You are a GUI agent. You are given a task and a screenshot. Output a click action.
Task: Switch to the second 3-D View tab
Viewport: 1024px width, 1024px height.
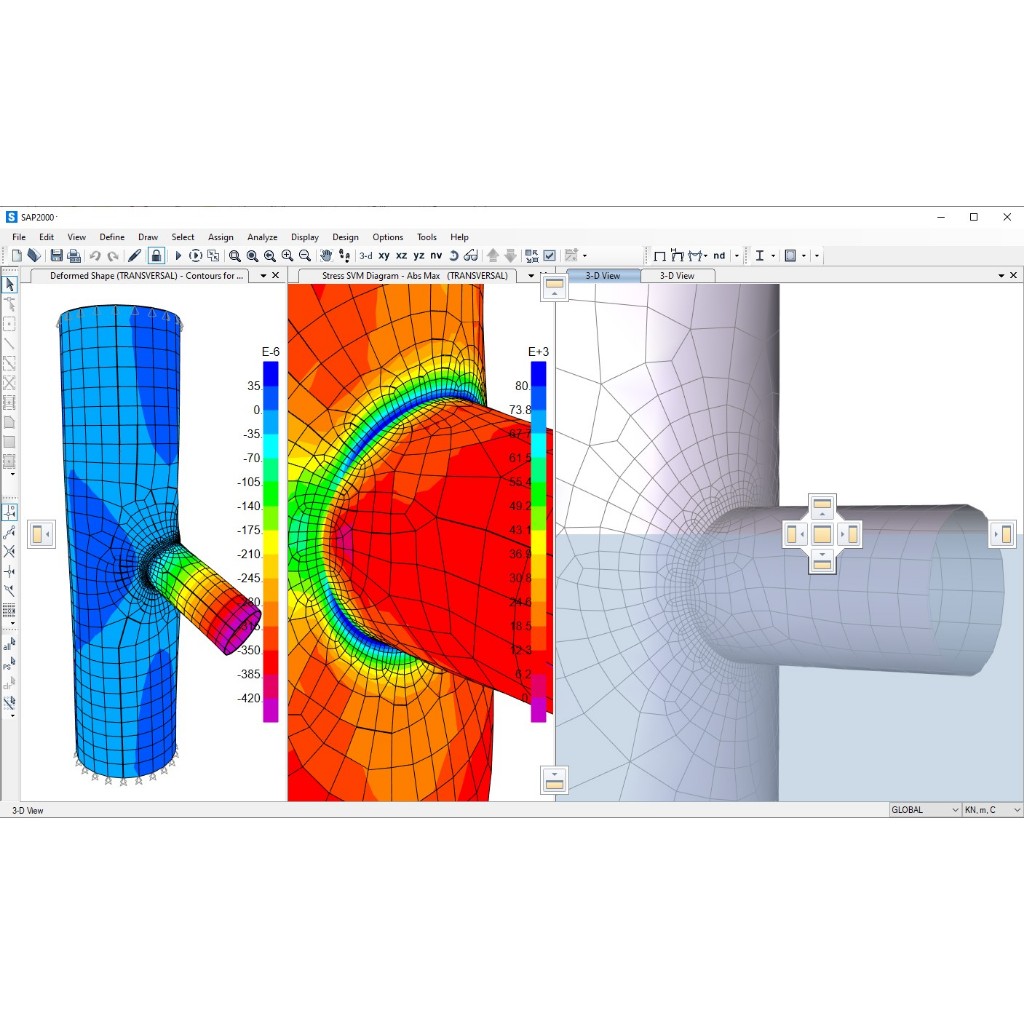point(677,276)
